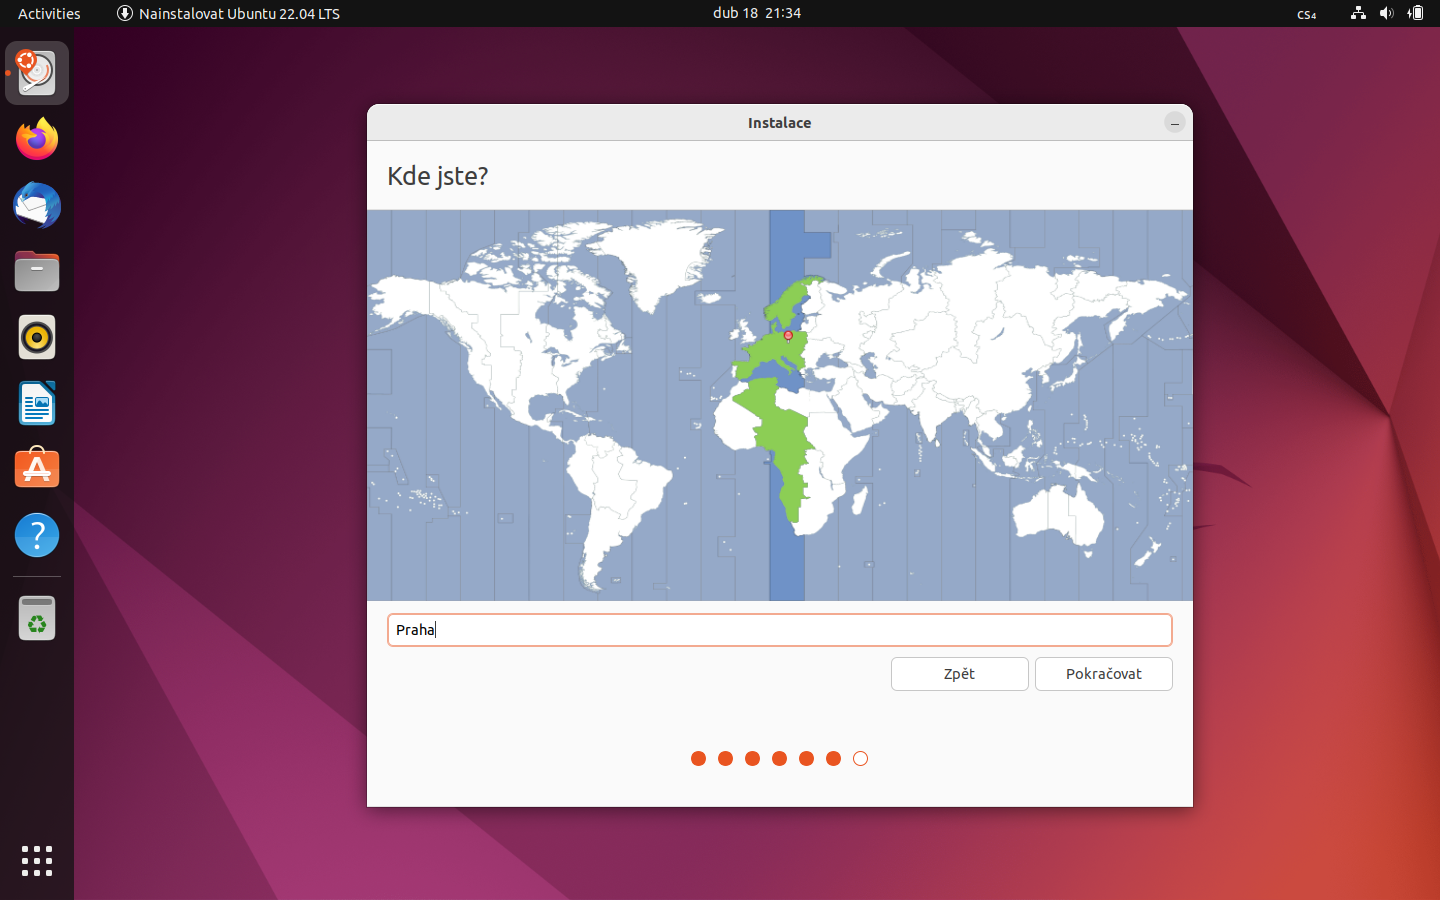This screenshot has height=900, width=1440.
Task: Click the network icon in the tray
Action: click(1357, 13)
